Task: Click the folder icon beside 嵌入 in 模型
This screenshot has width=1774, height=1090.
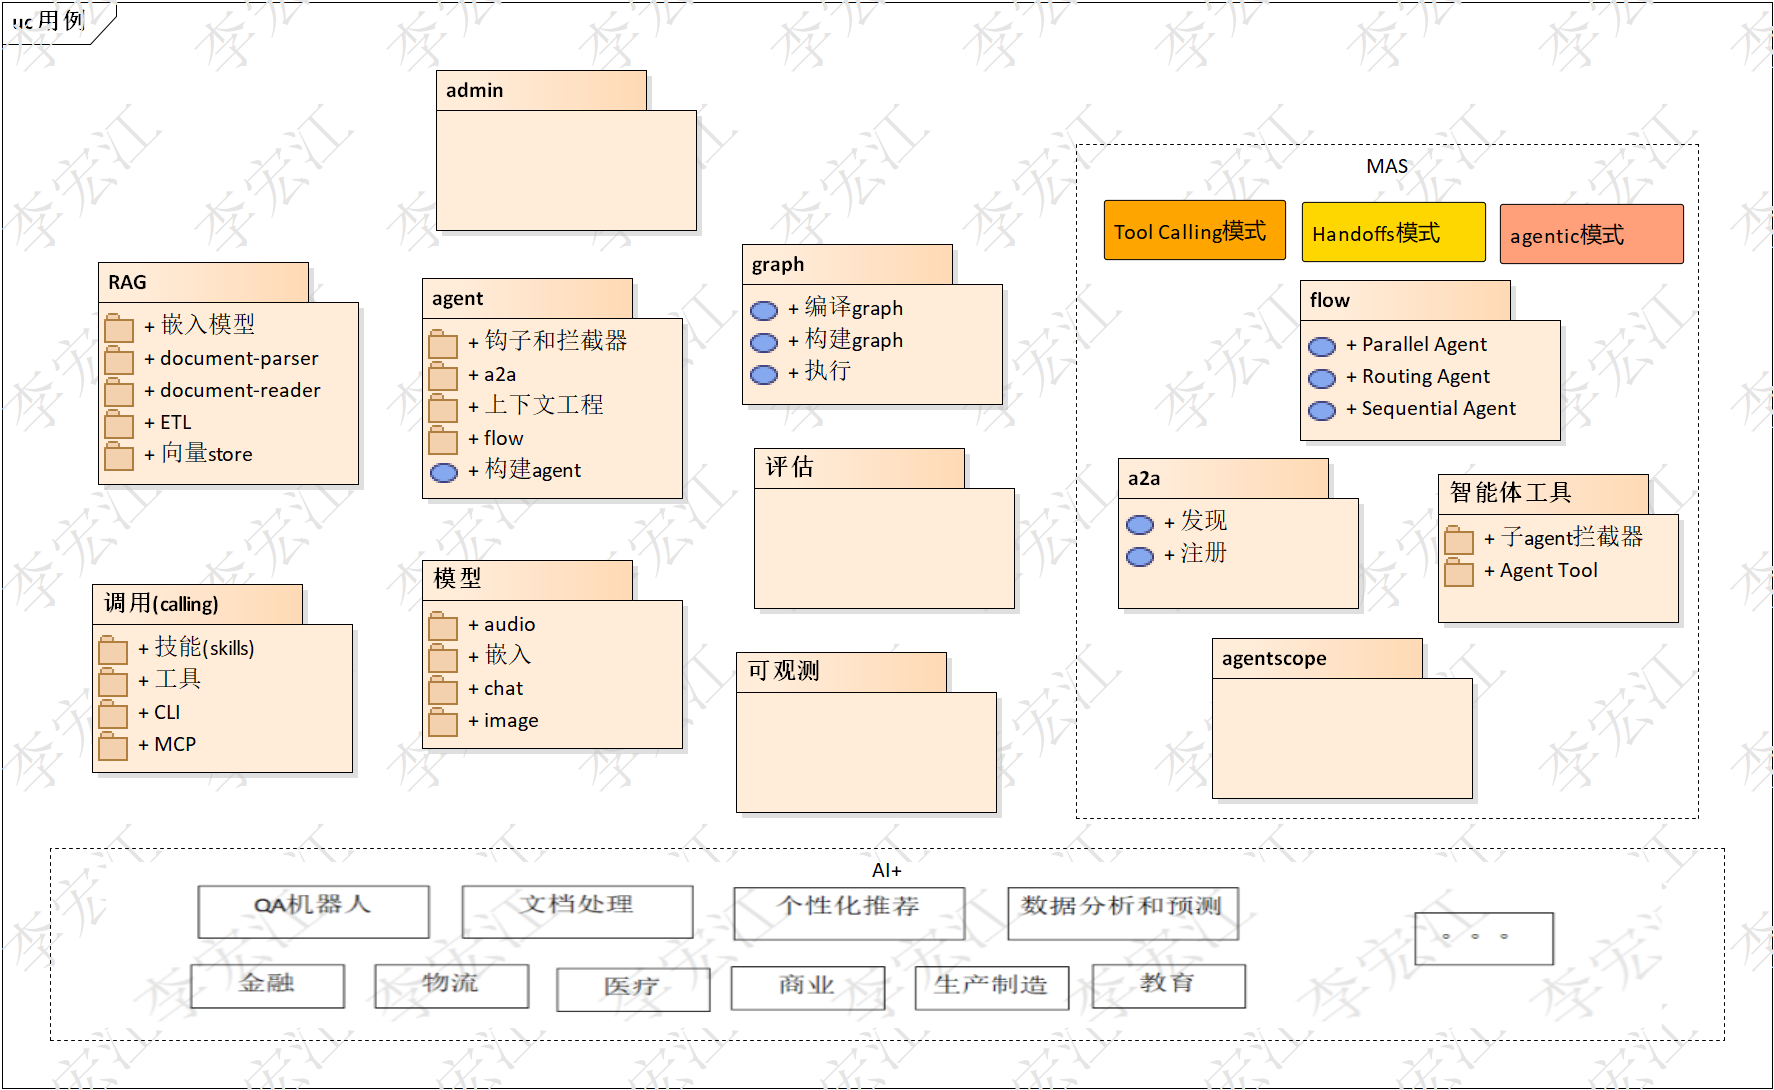Action: pos(443,658)
